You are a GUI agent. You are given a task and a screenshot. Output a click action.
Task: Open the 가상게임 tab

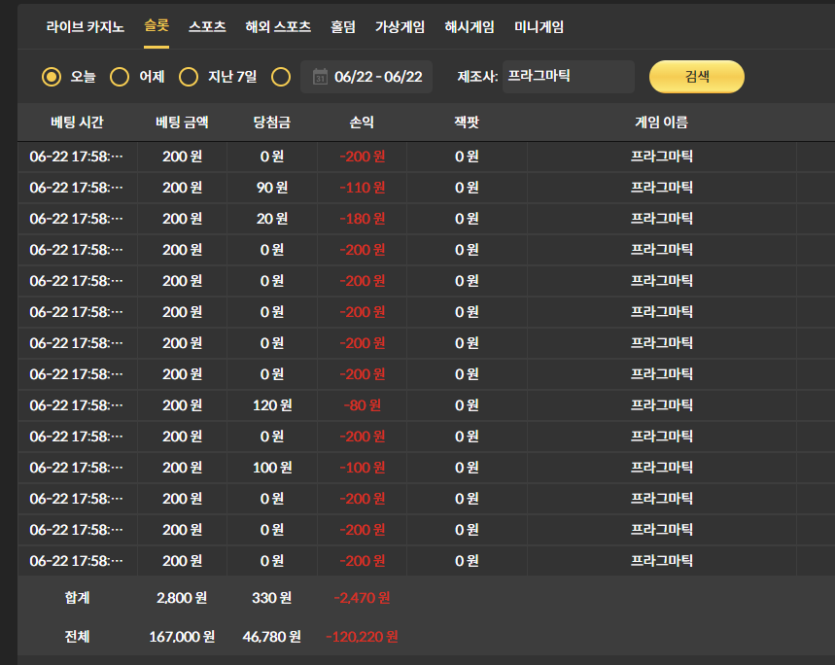pos(400,27)
